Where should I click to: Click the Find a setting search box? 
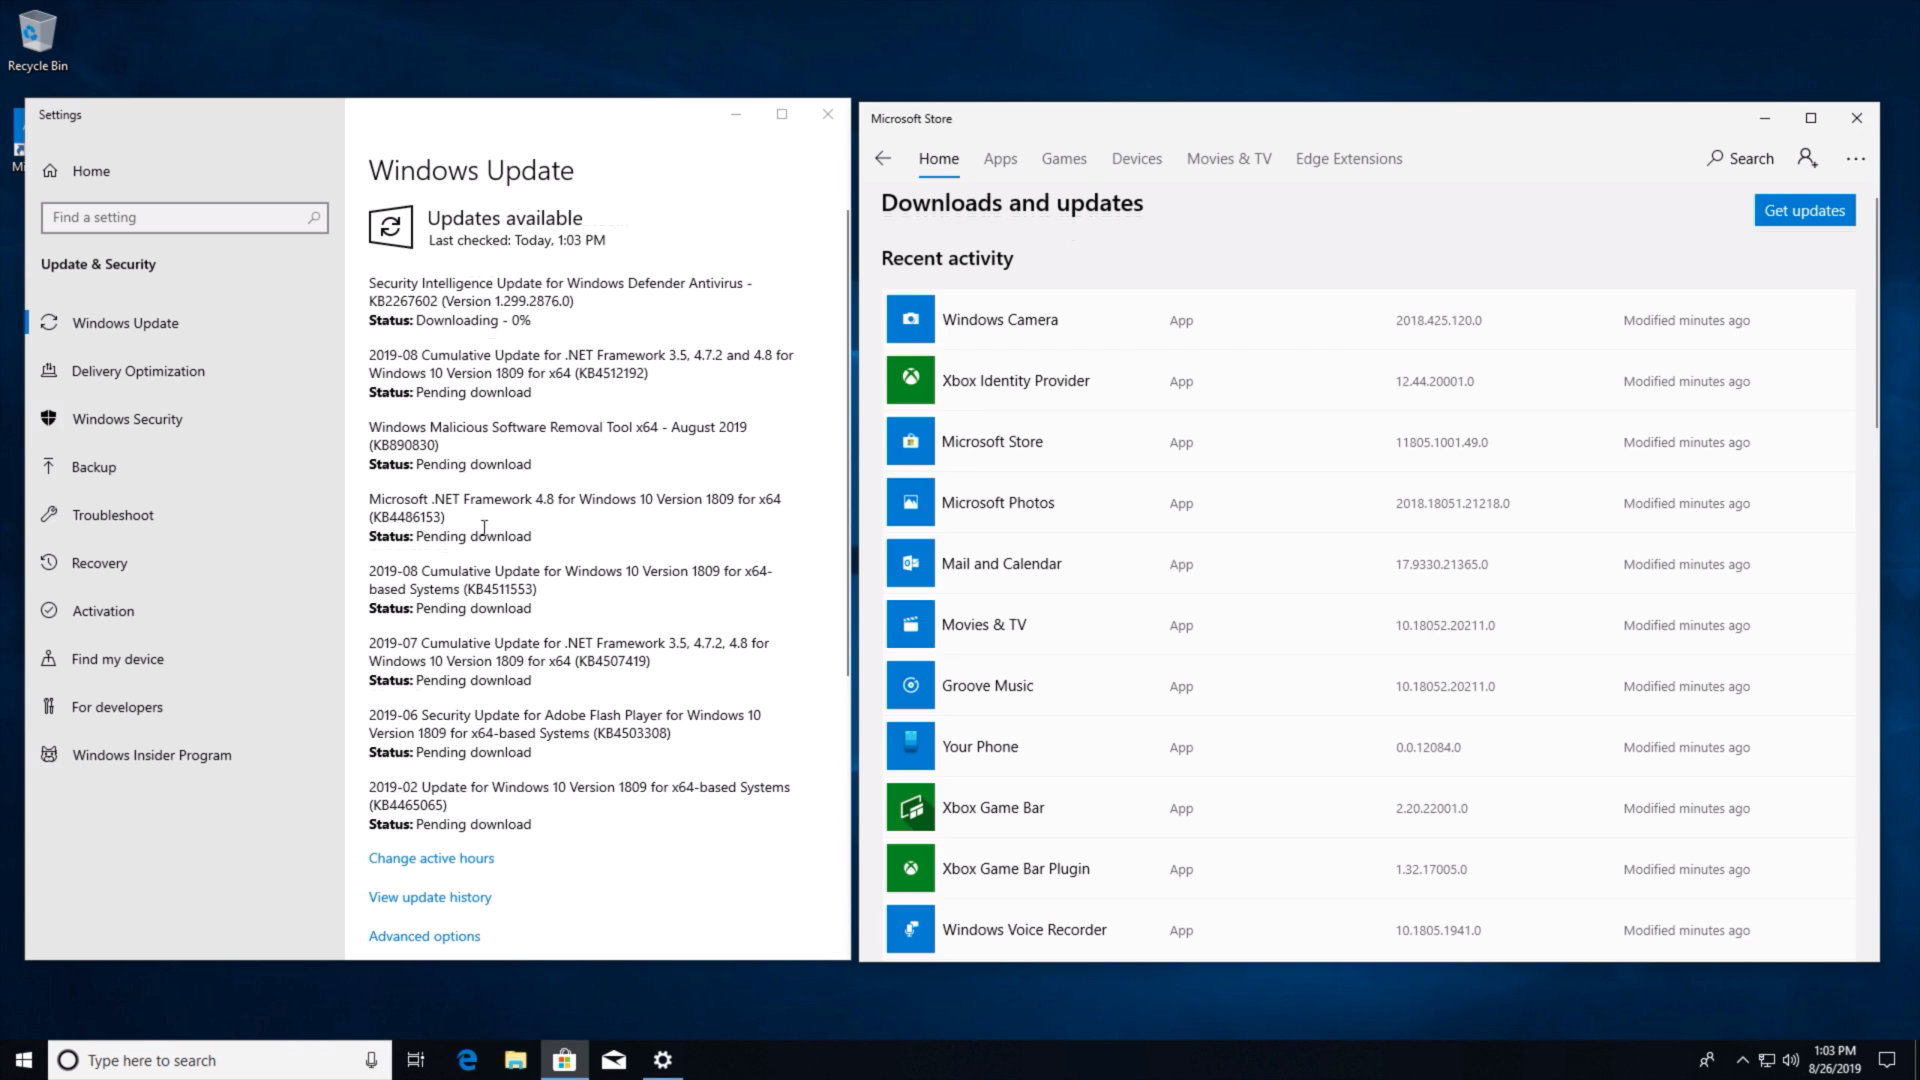point(184,218)
